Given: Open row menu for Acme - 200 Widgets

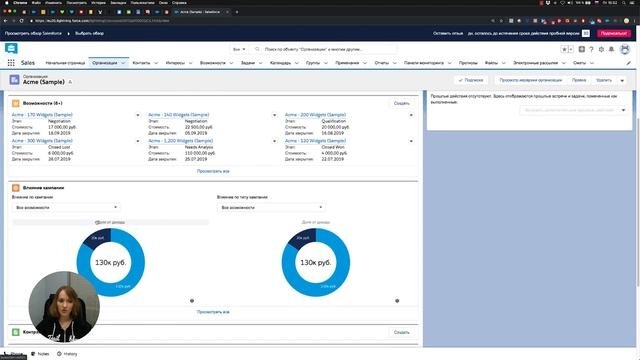Looking at the screenshot, I should tap(411, 115).
